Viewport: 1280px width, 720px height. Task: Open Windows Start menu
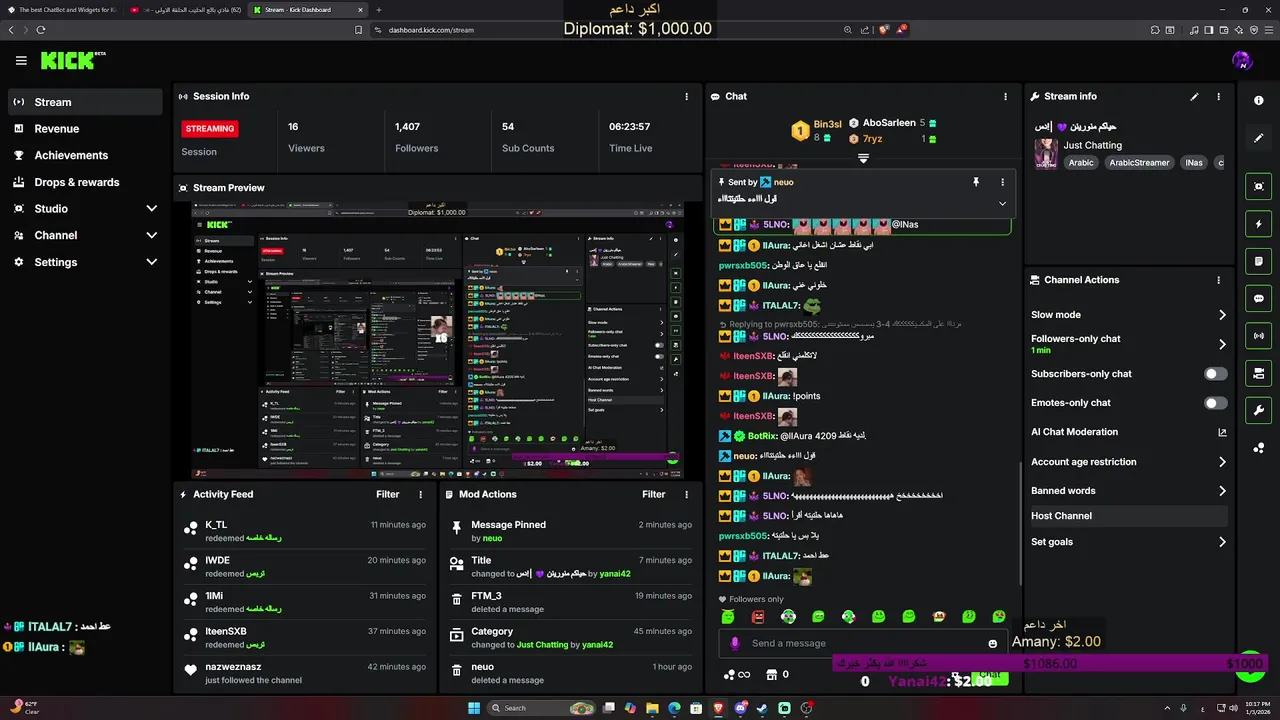coord(474,708)
